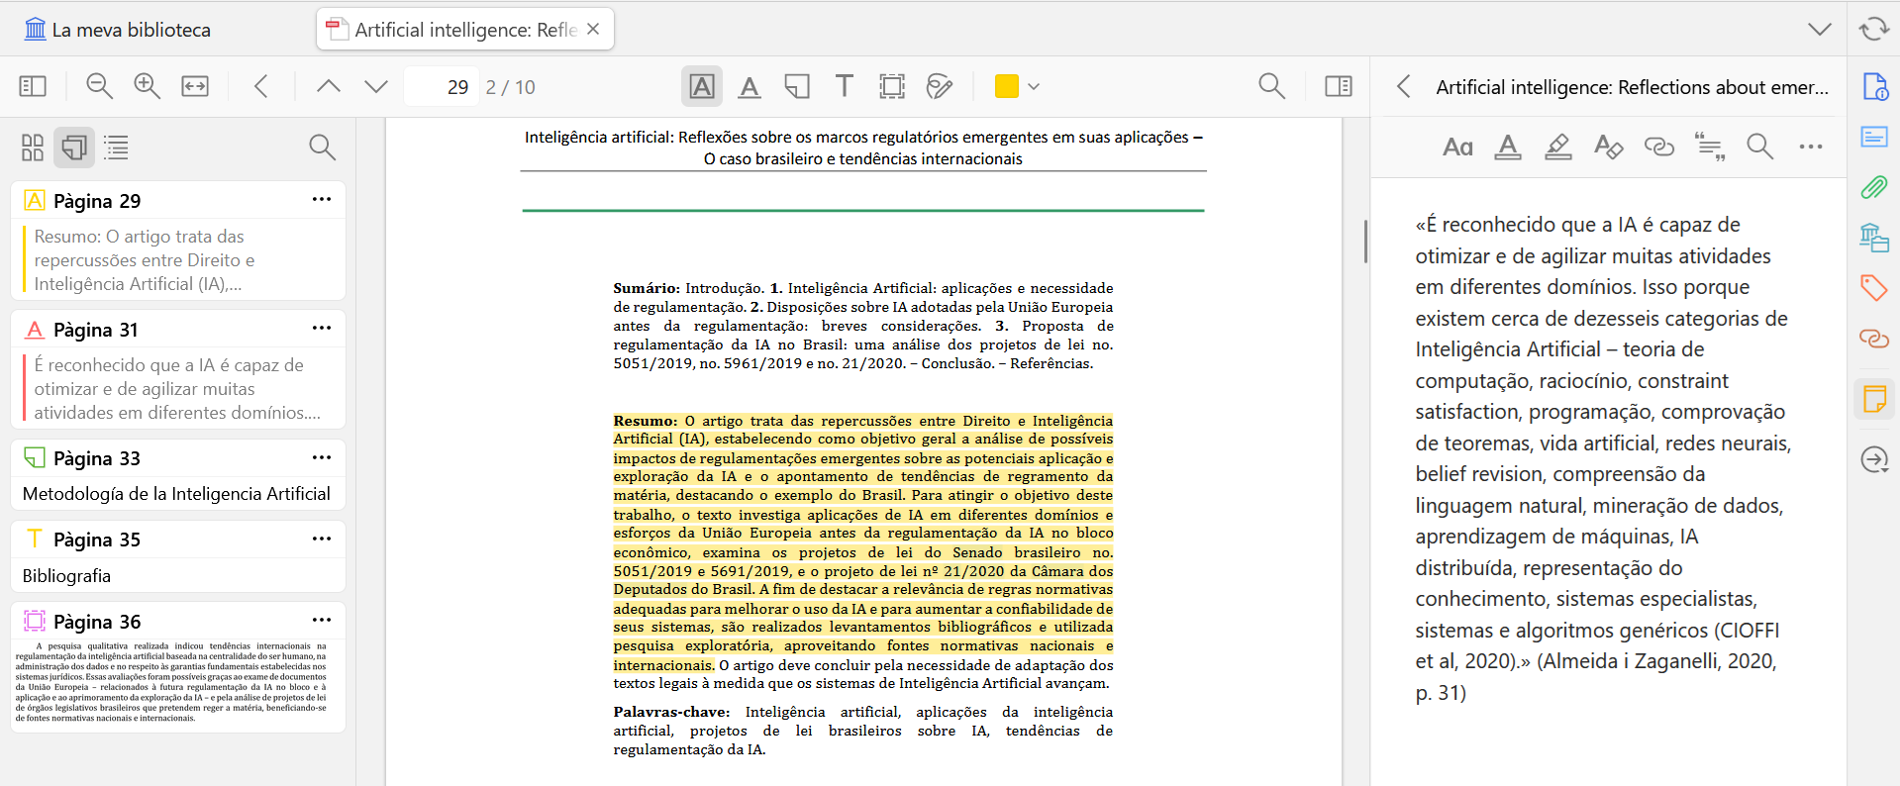
Task: Close the Artificial intelligence tab
Action: pos(593,29)
